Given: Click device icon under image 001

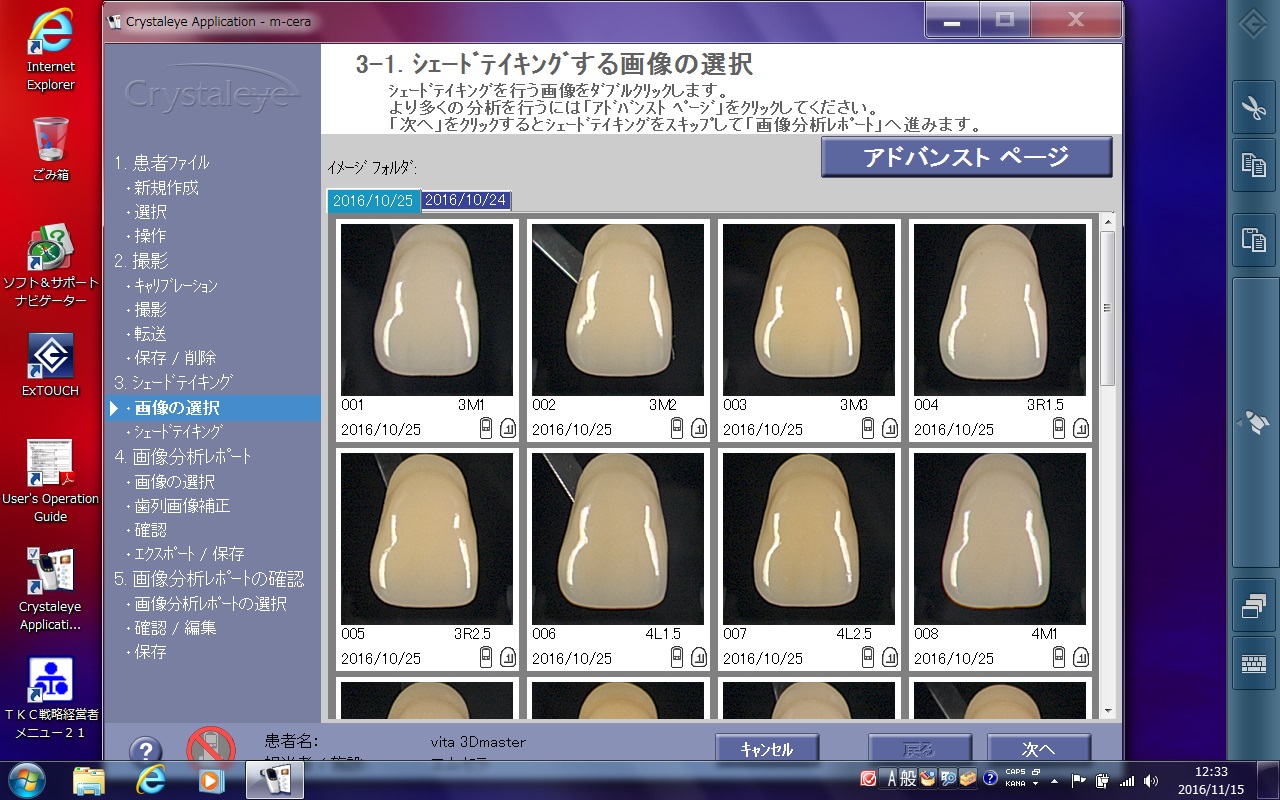Looking at the screenshot, I should (x=486, y=428).
